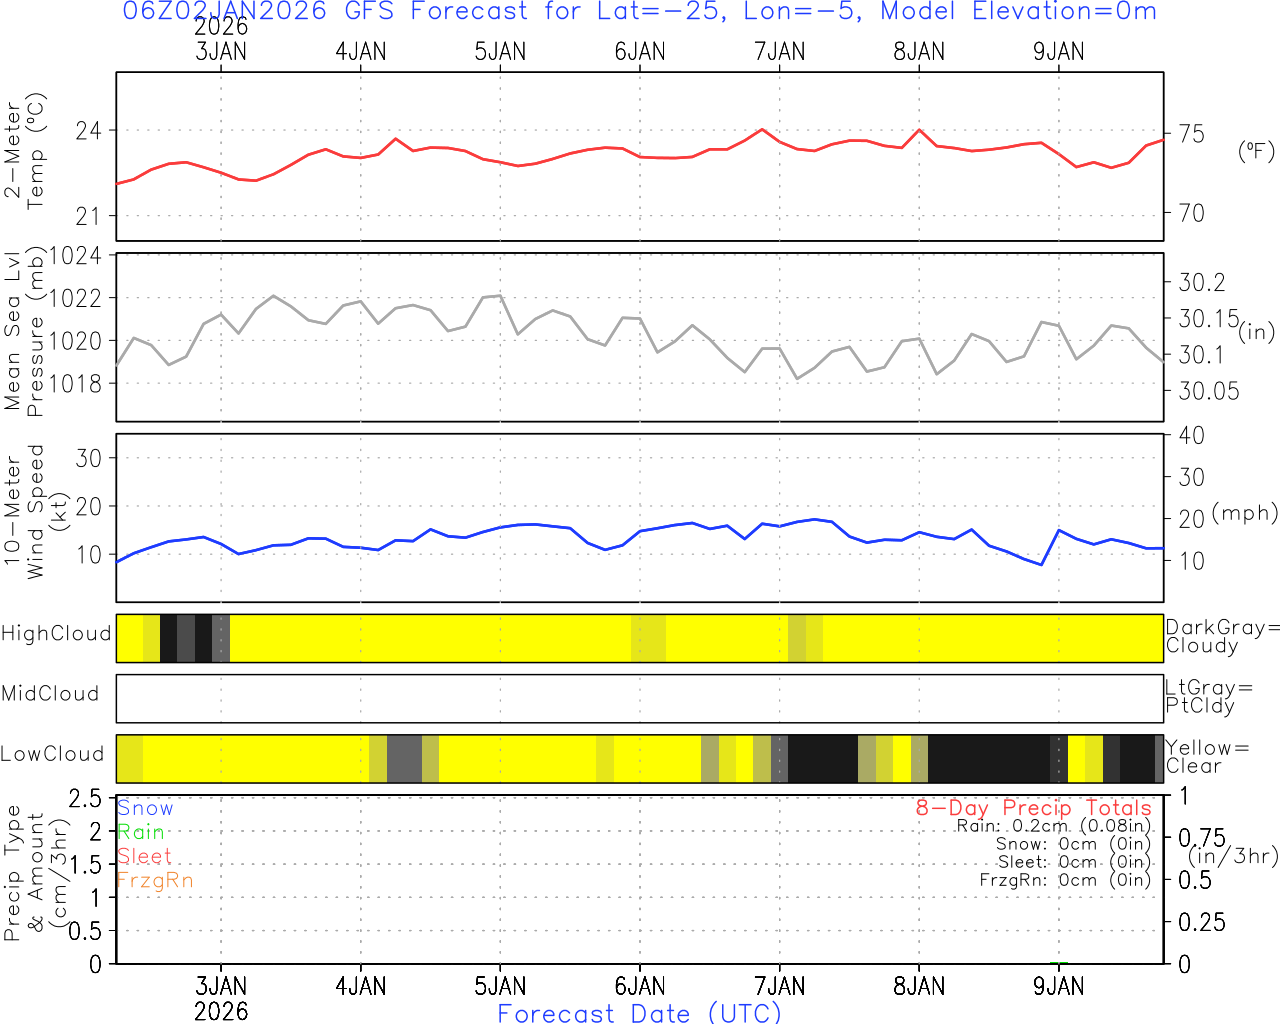Select the blue Snow legend label
Screen dimensions: 1280x1024
(x=145, y=808)
